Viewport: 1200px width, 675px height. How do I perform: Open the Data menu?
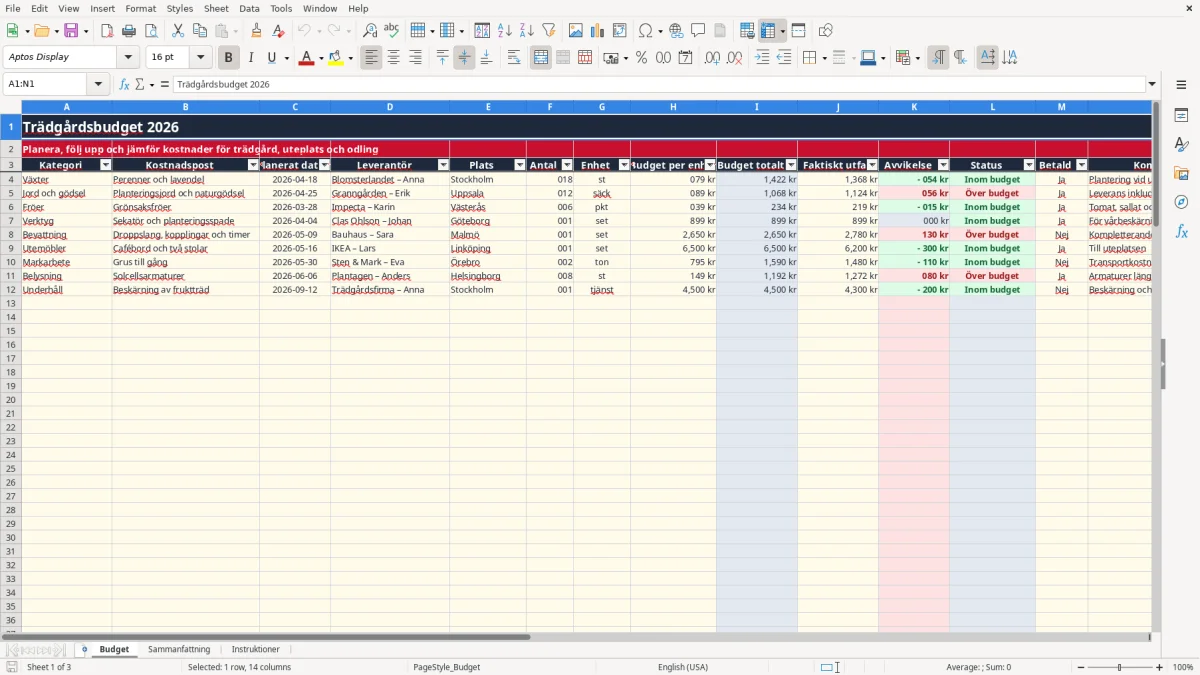[x=249, y=8]
